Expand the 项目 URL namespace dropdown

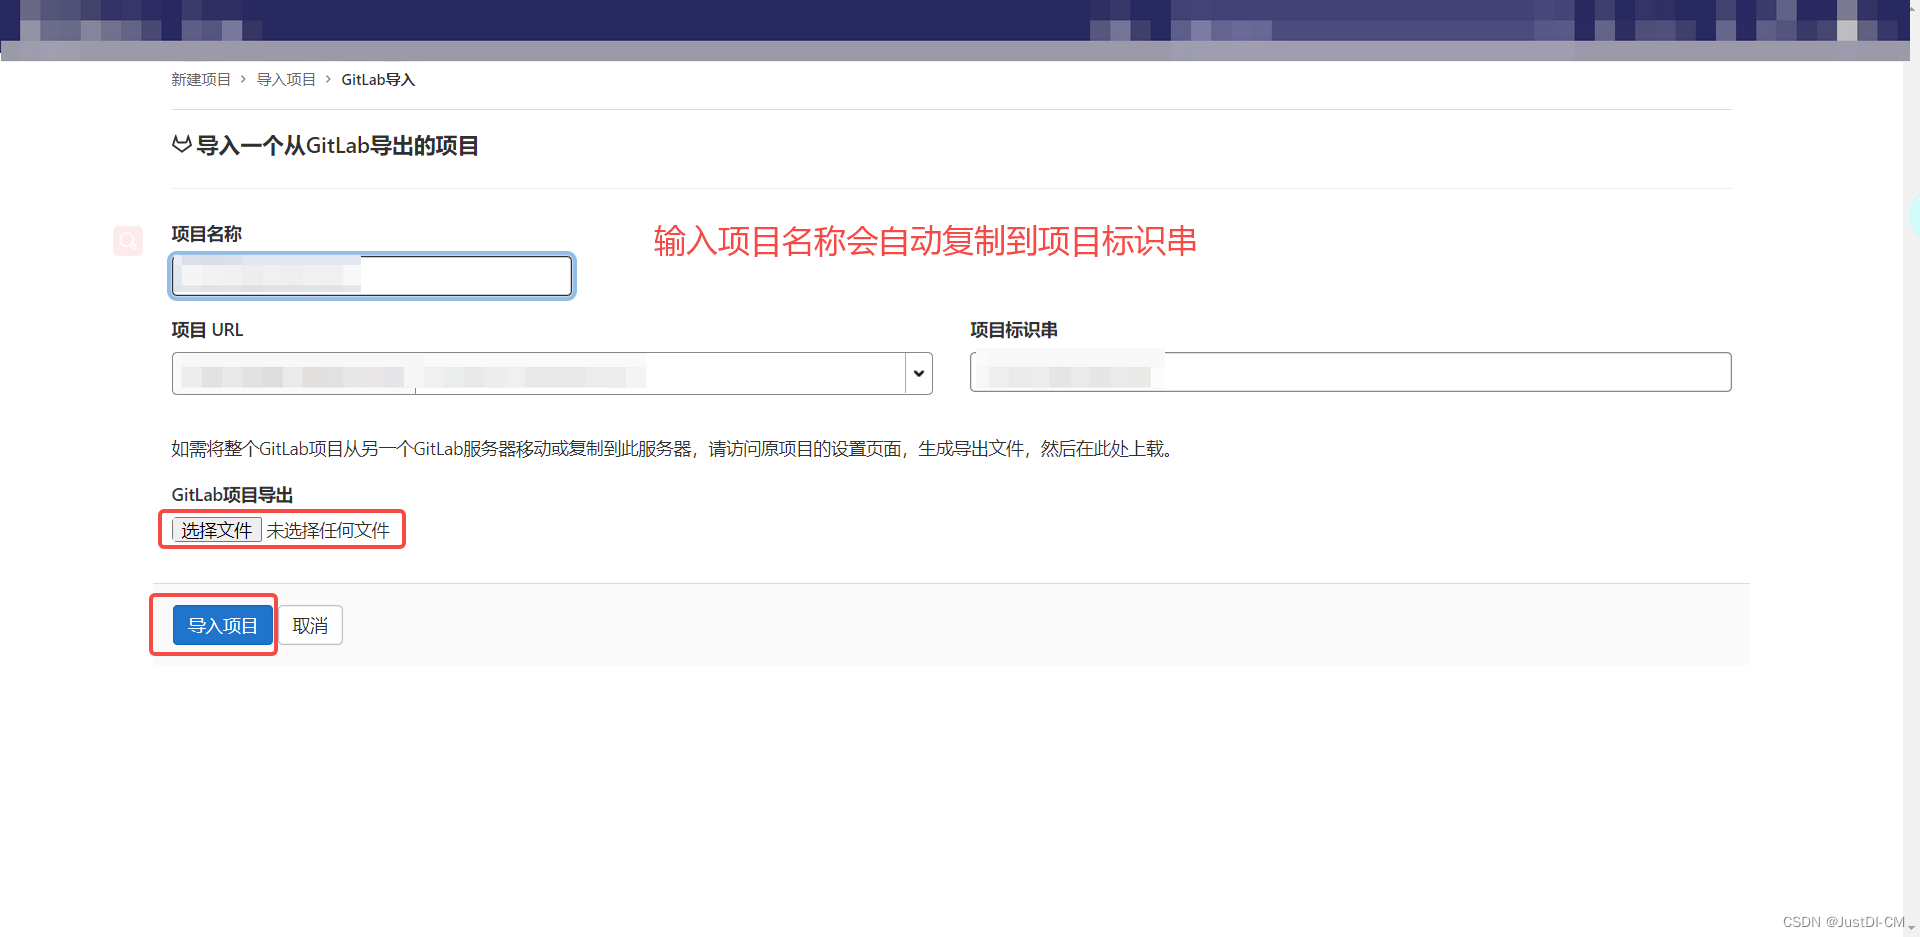coord(918,373)
